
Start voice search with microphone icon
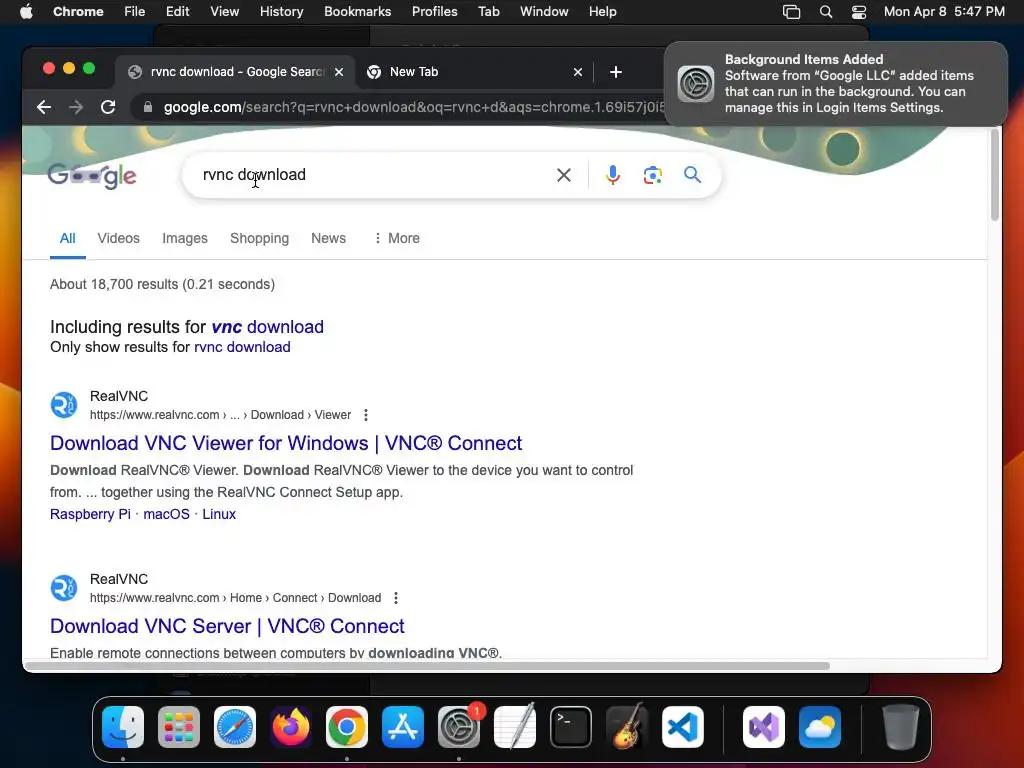[x=613, y=175]
